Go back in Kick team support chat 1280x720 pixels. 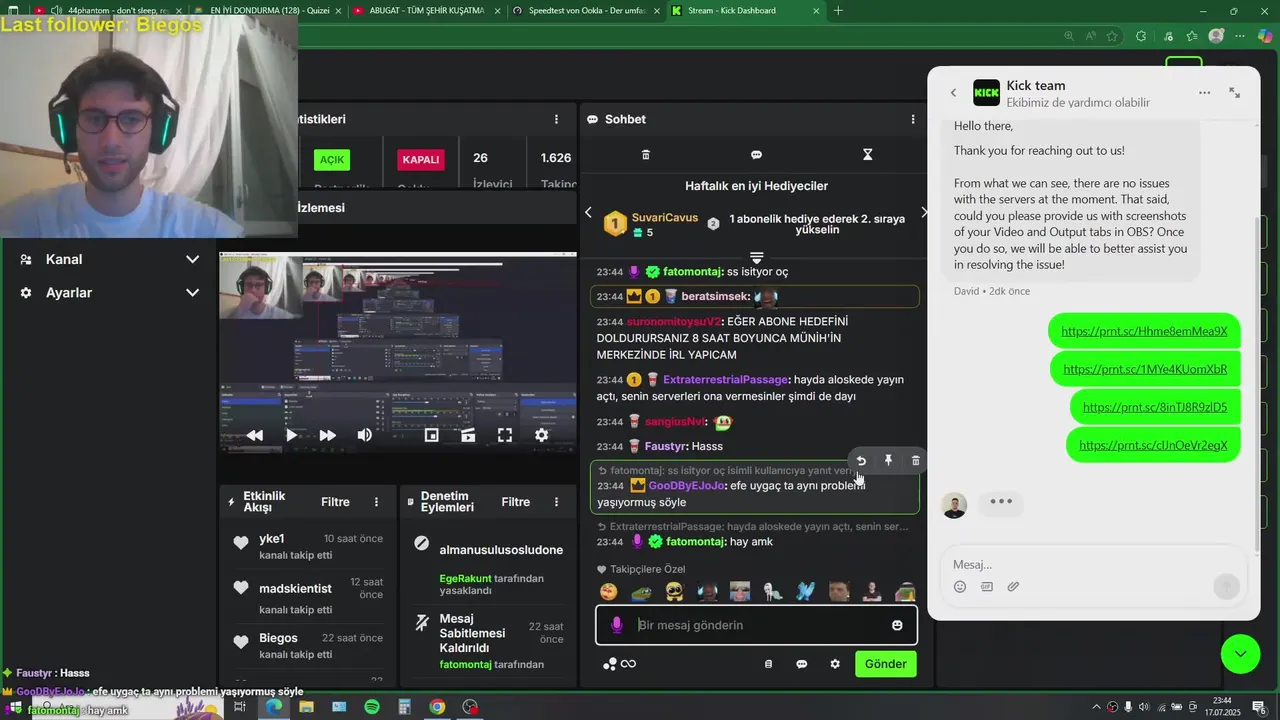coord(953,93)
